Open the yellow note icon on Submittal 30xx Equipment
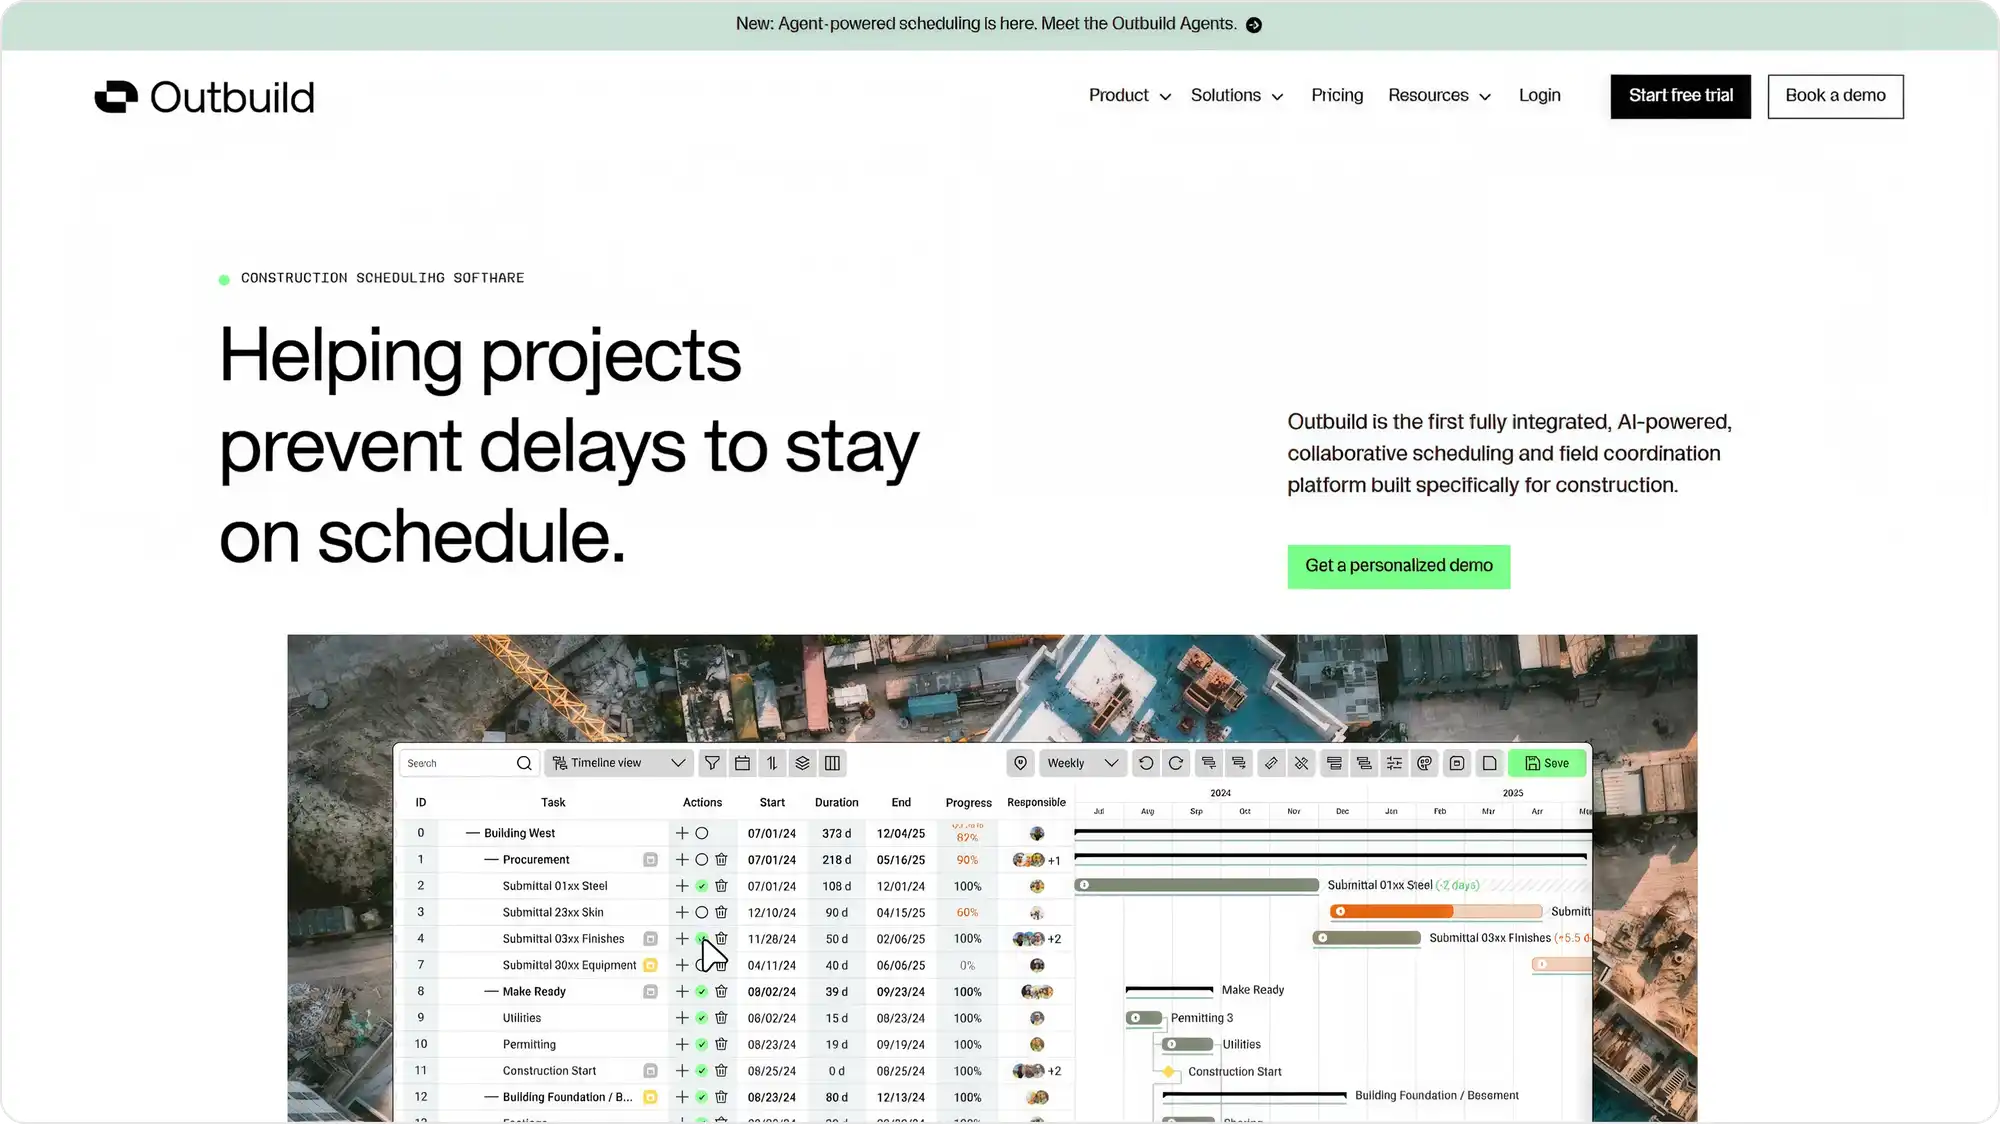2000x1124 pixels. point(650,965)
